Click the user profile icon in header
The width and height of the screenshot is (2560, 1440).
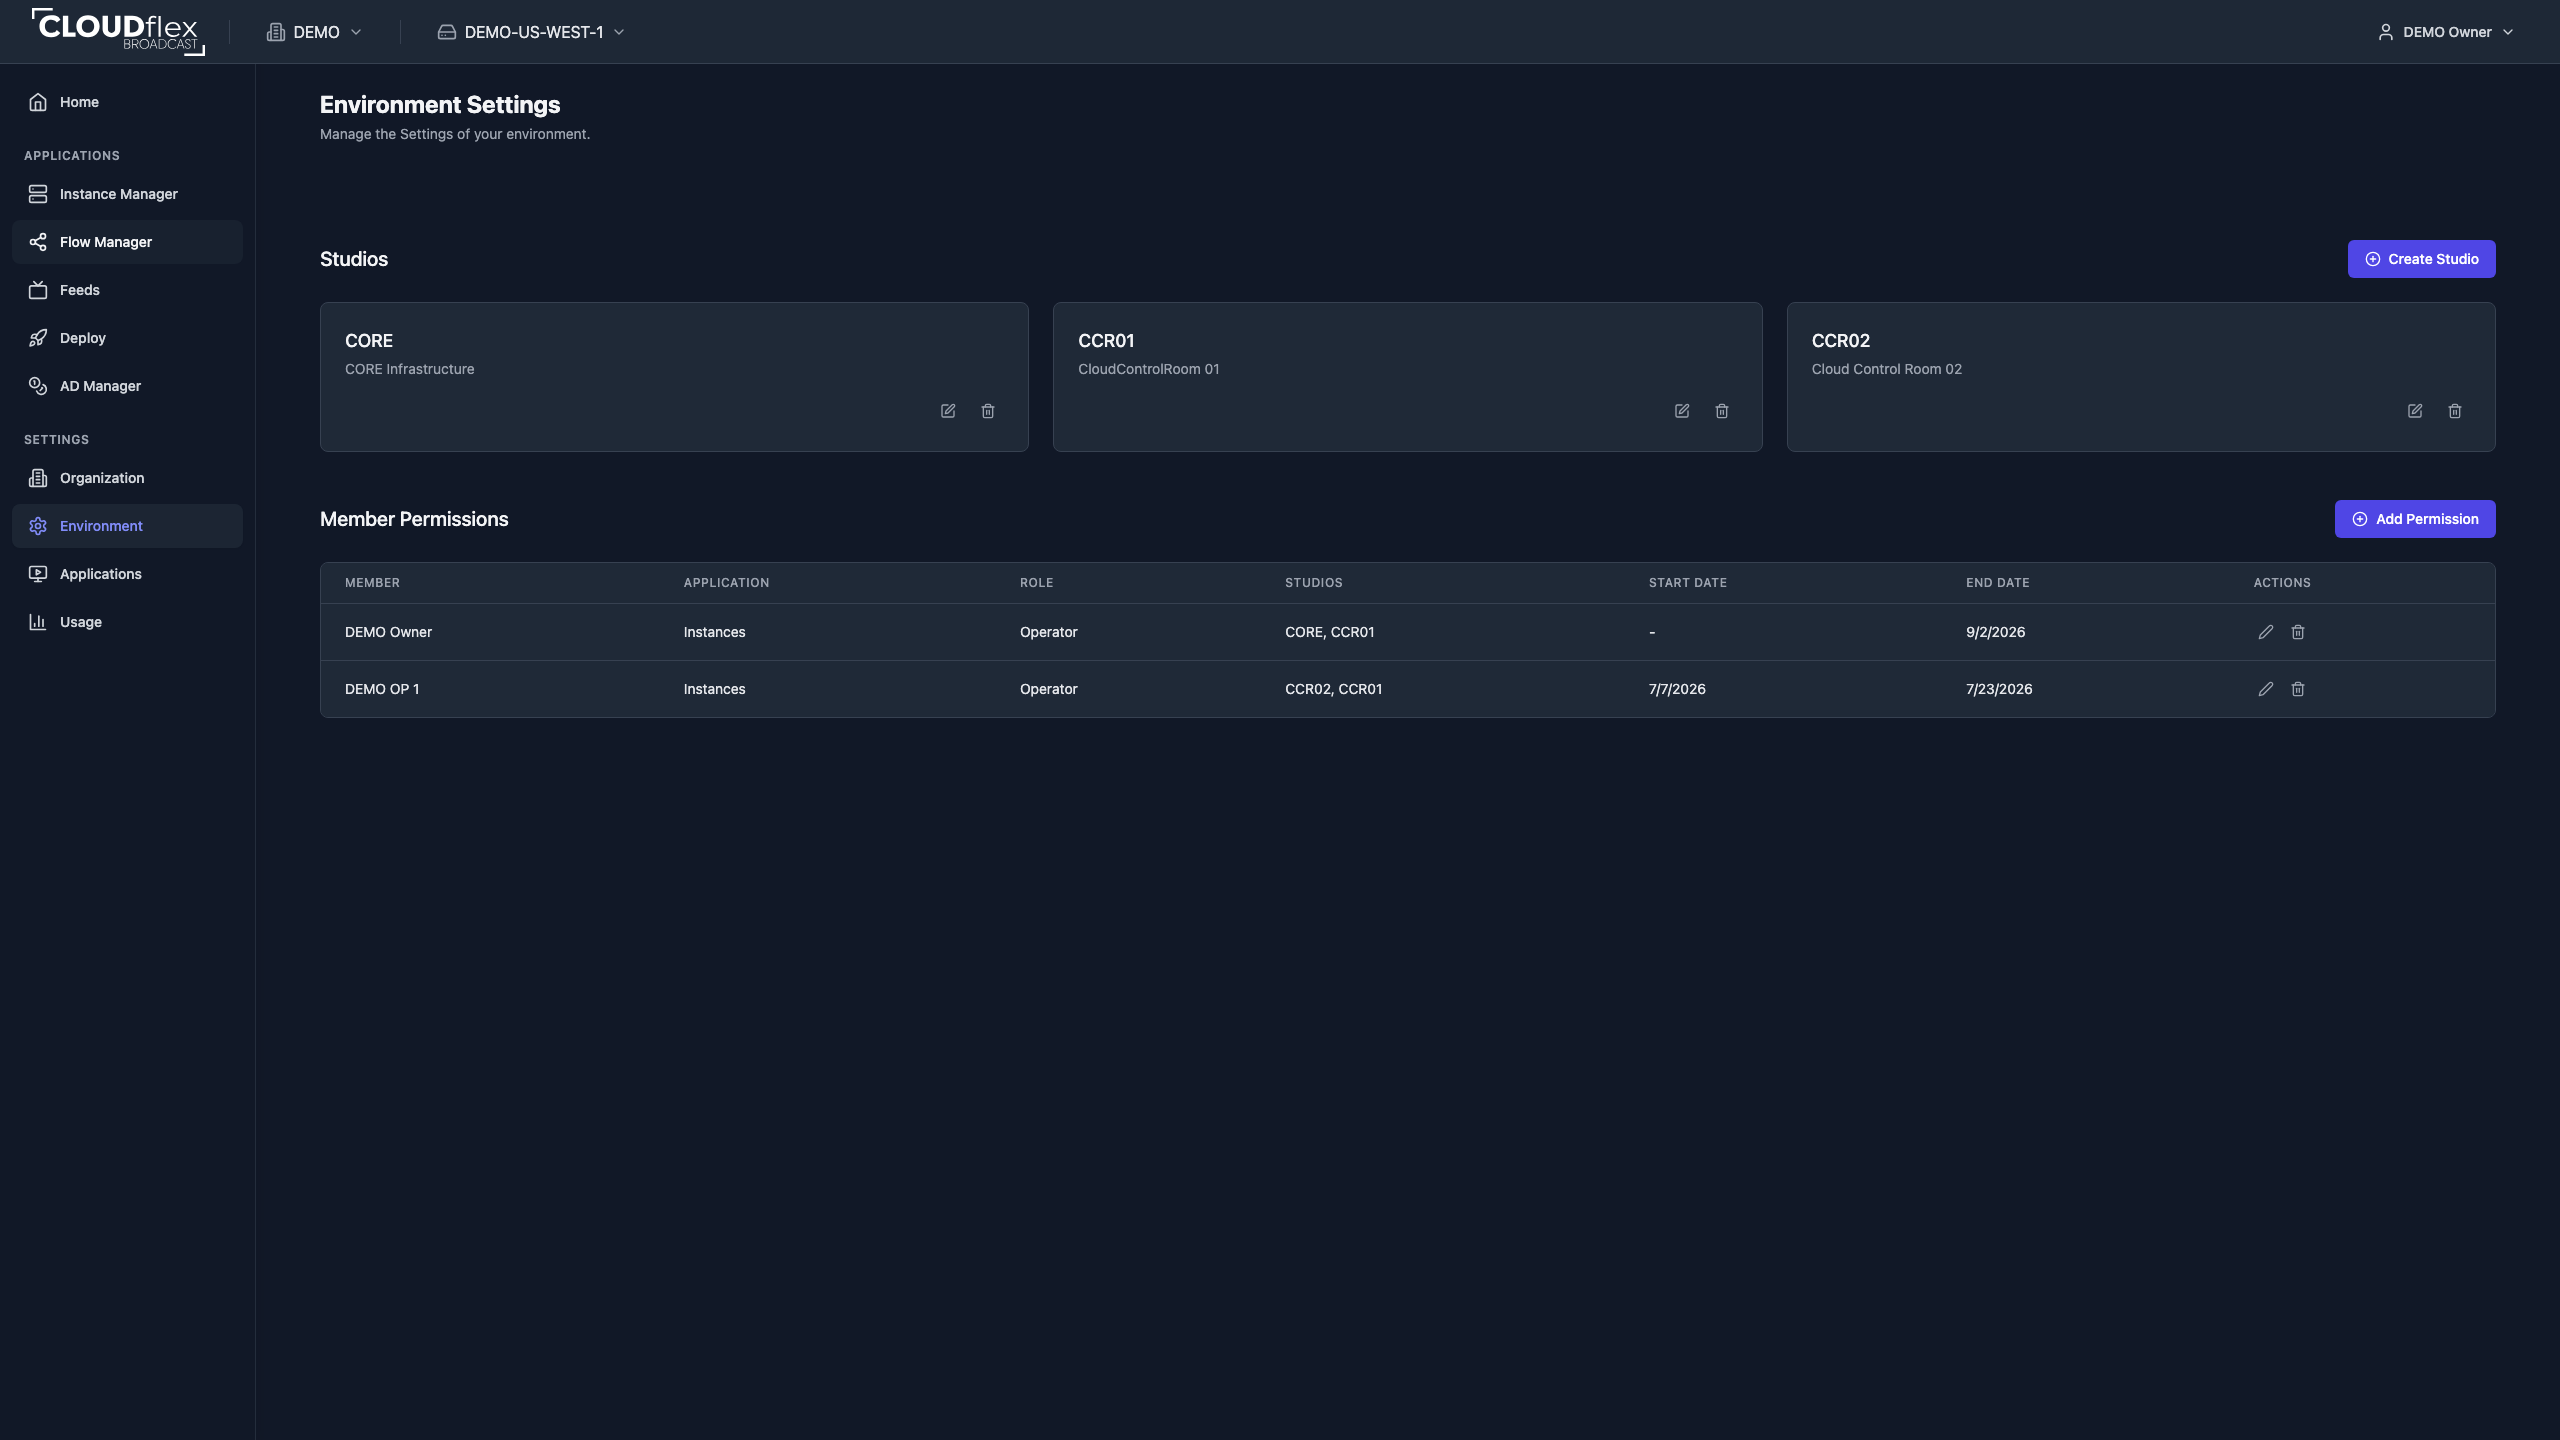(2386, 32)
